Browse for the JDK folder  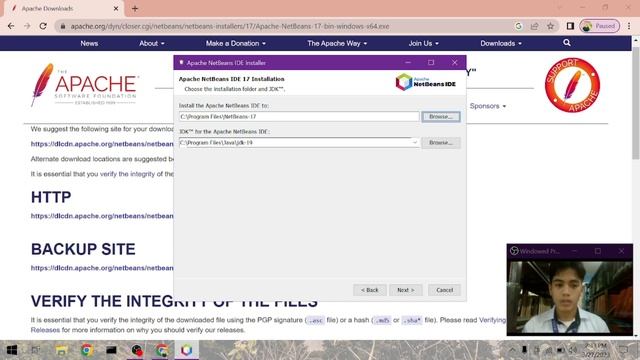tap(441, 142)
